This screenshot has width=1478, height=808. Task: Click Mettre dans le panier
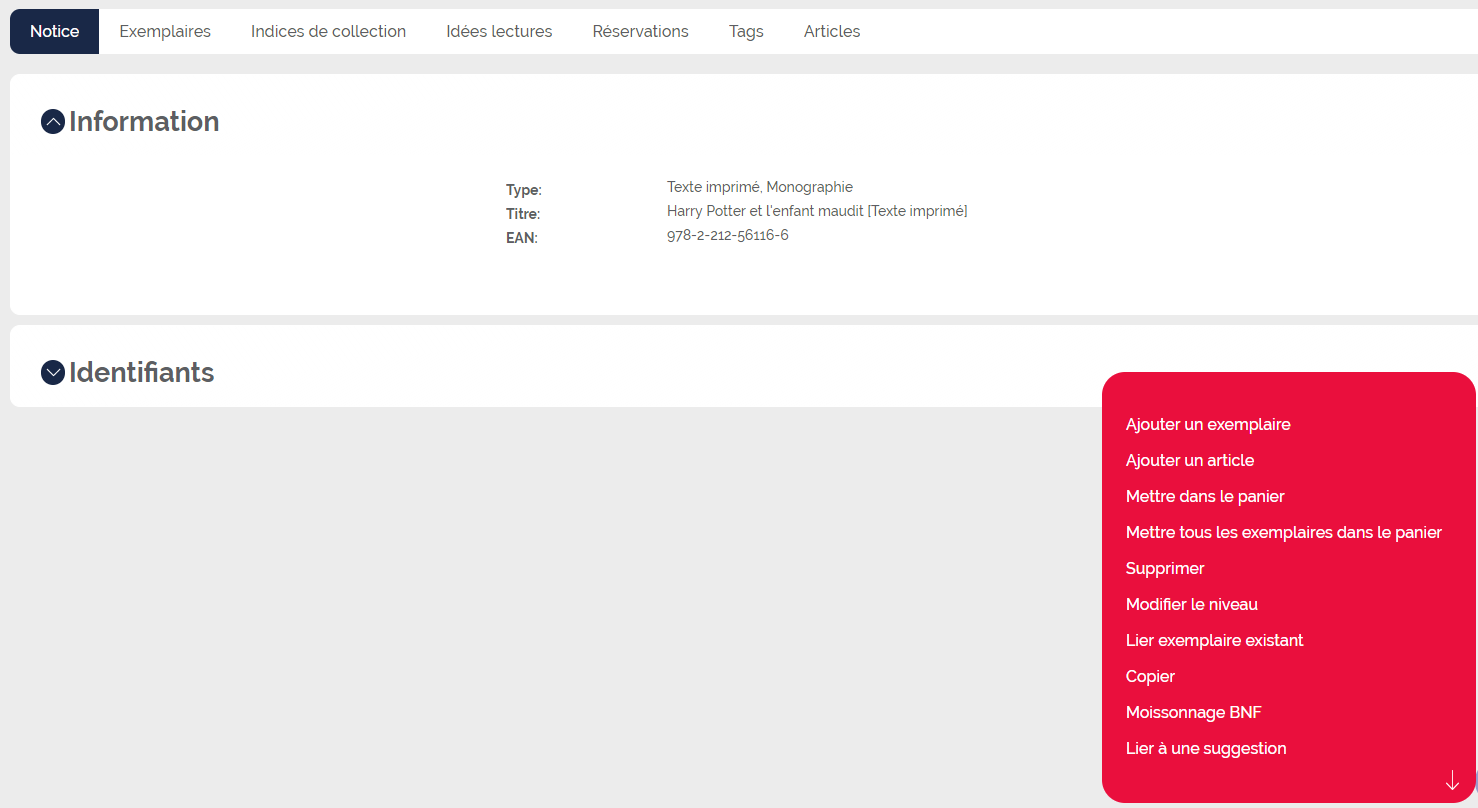point(1205,496)
